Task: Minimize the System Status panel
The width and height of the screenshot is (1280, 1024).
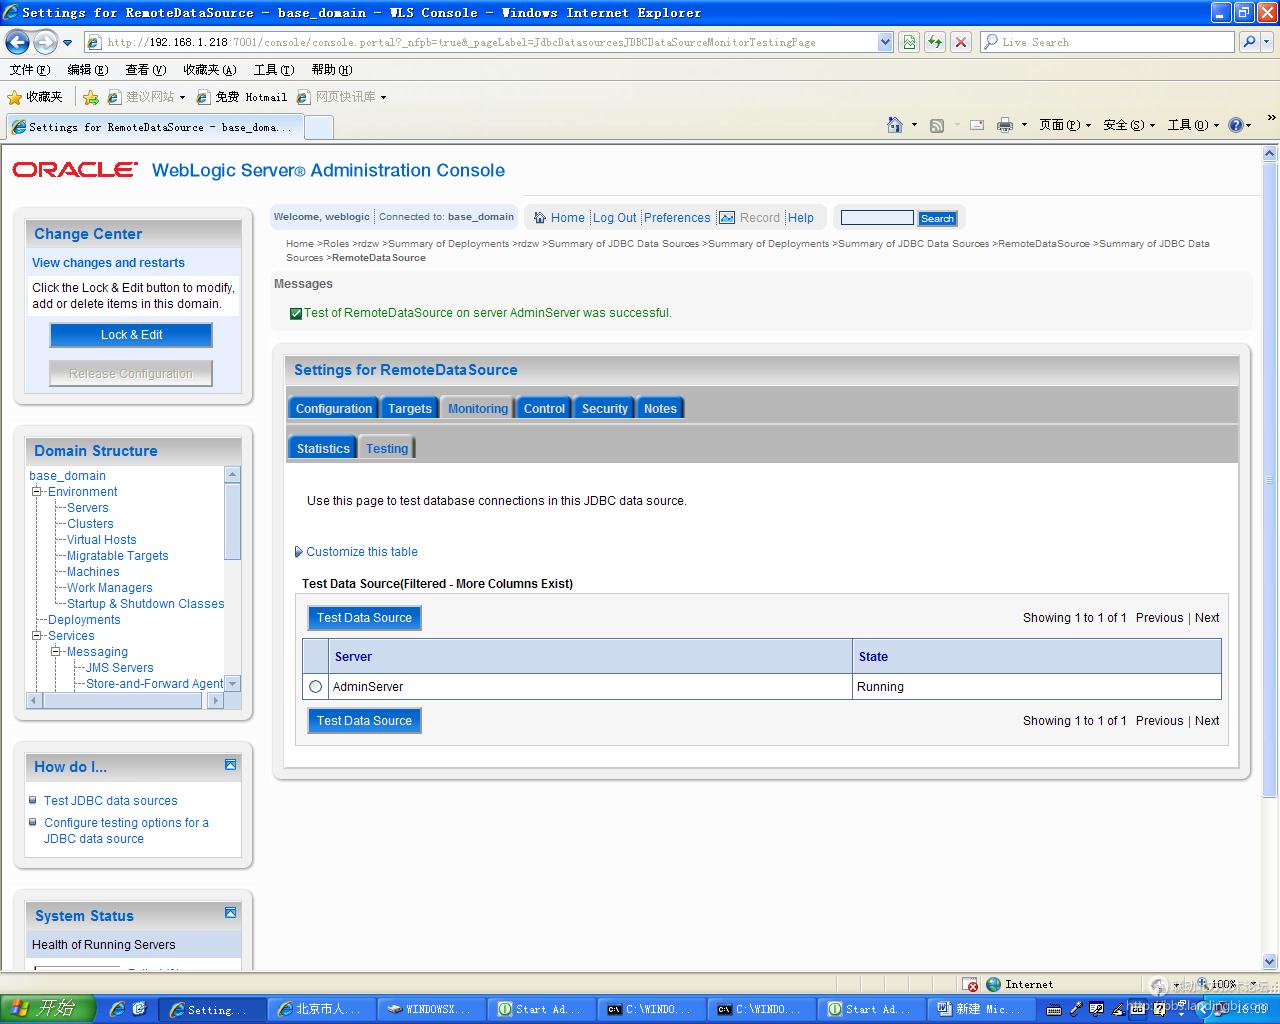Action: click(230, 913)
